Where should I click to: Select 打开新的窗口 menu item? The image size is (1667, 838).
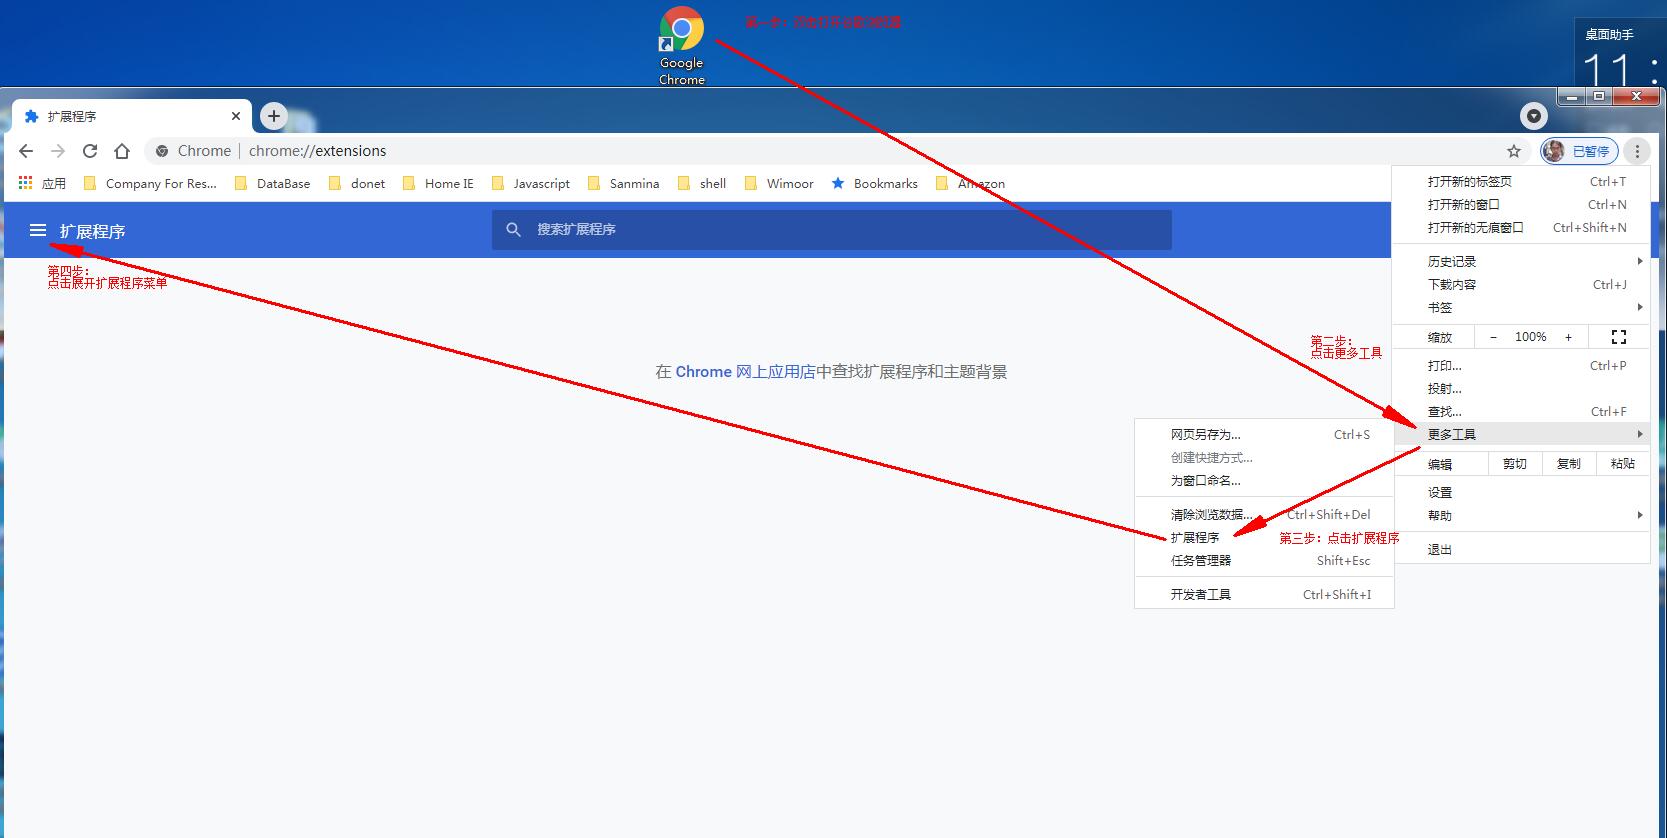(x=1521, y=205)
